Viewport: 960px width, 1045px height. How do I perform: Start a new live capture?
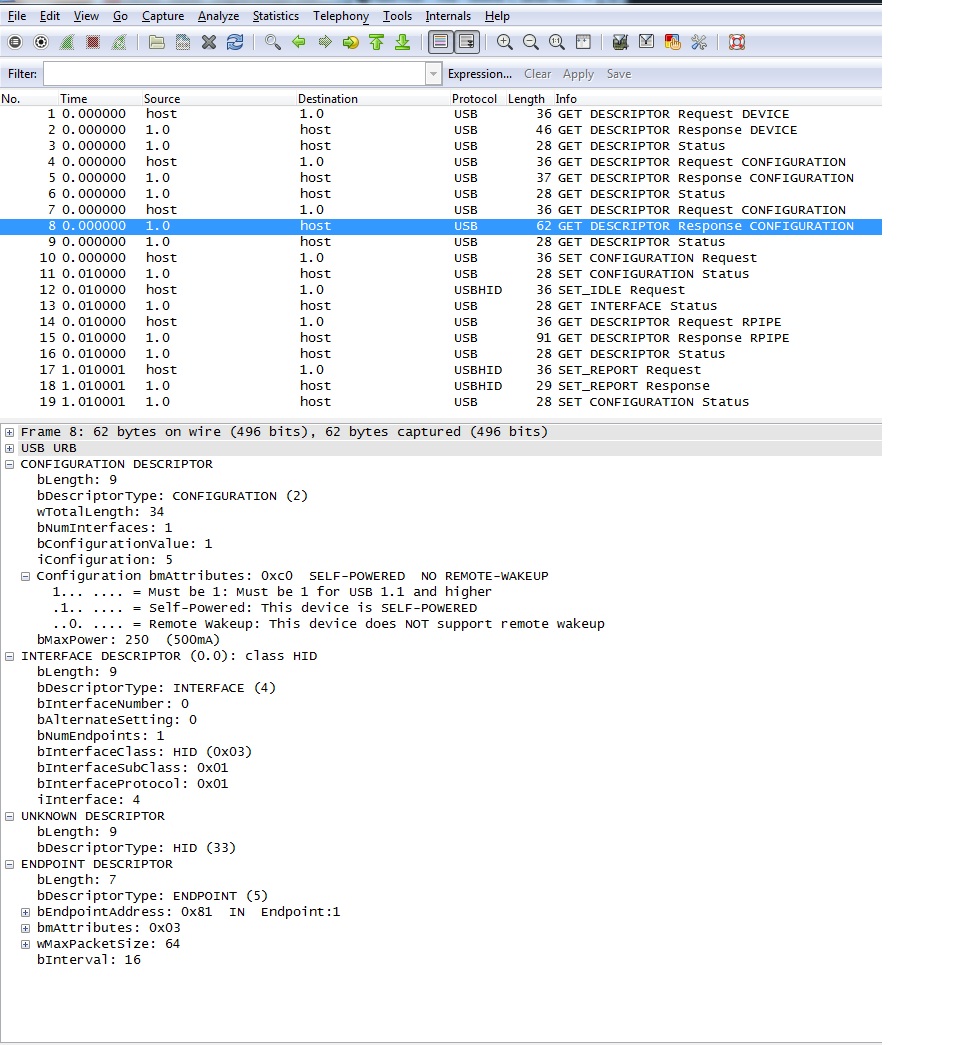(67, 43)
